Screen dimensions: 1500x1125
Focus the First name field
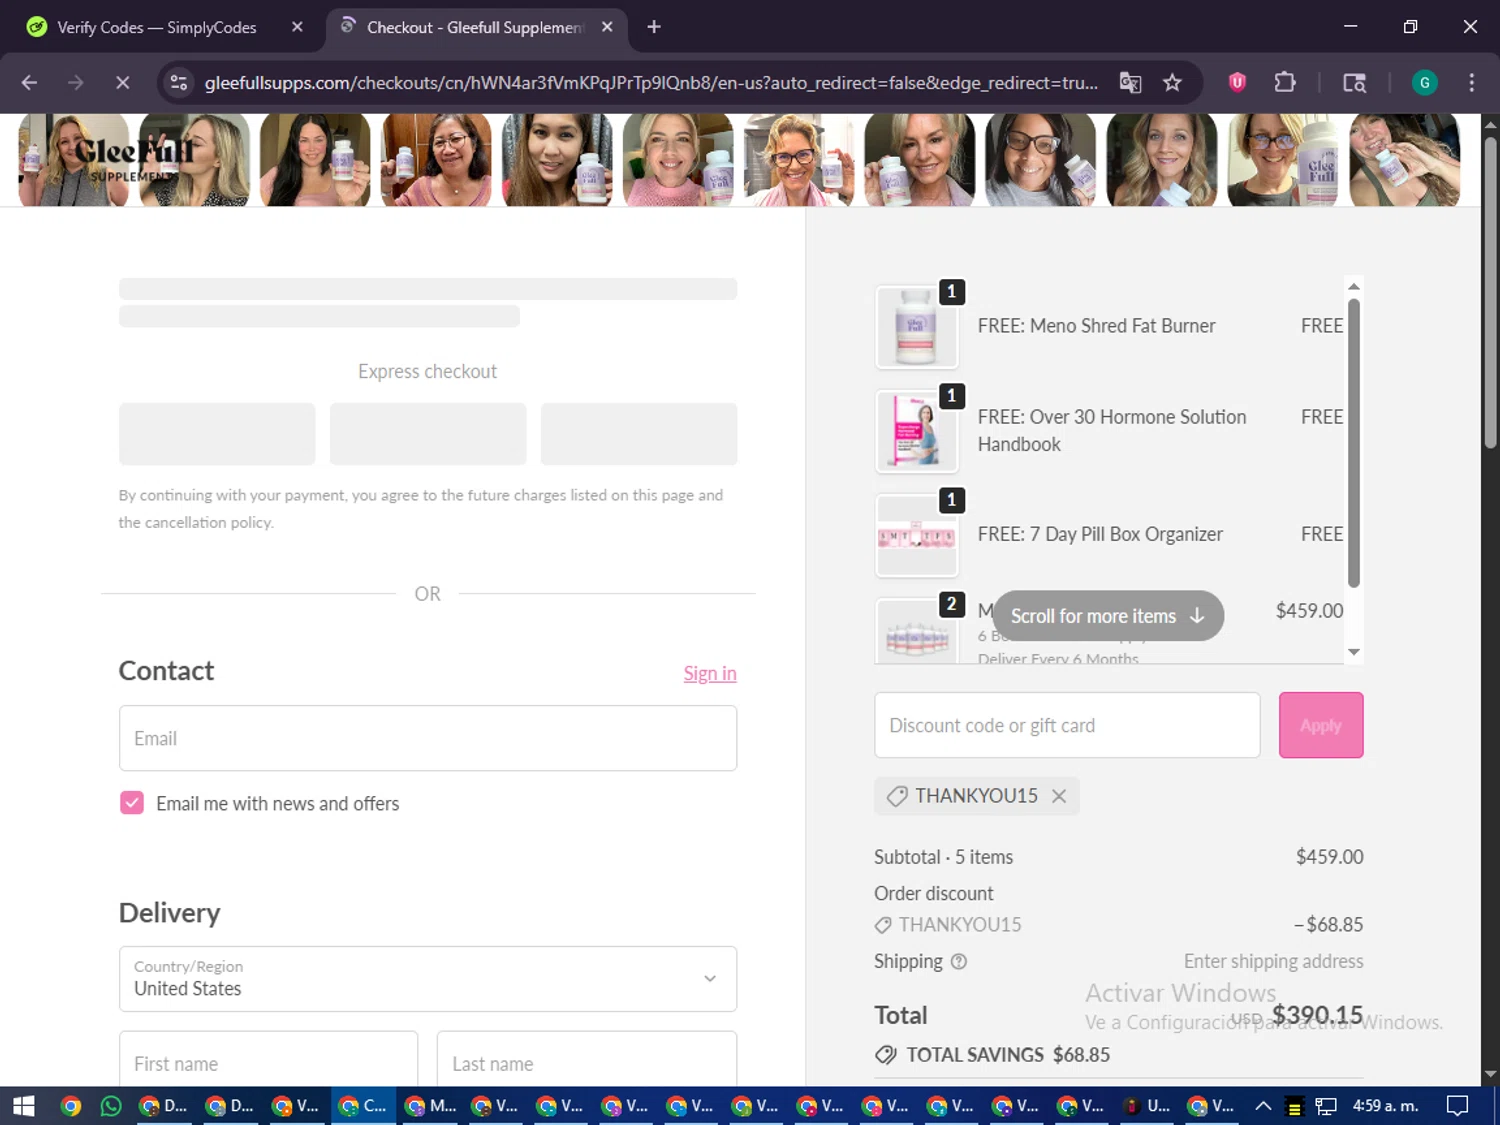[x=268, y=1060]
